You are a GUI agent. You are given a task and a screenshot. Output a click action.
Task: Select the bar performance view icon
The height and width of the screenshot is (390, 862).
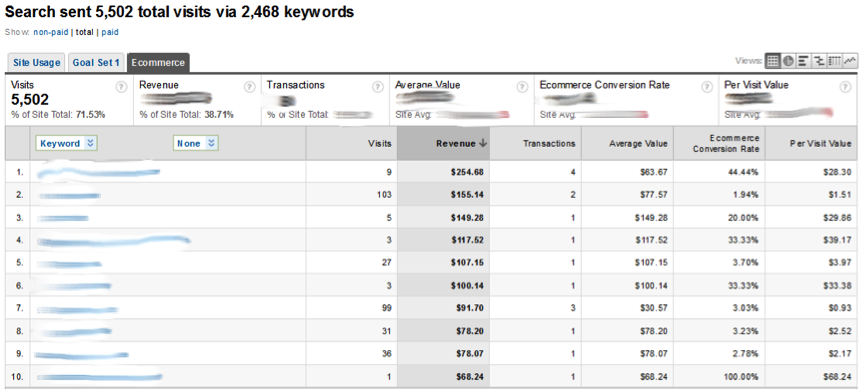coord(804,61)
